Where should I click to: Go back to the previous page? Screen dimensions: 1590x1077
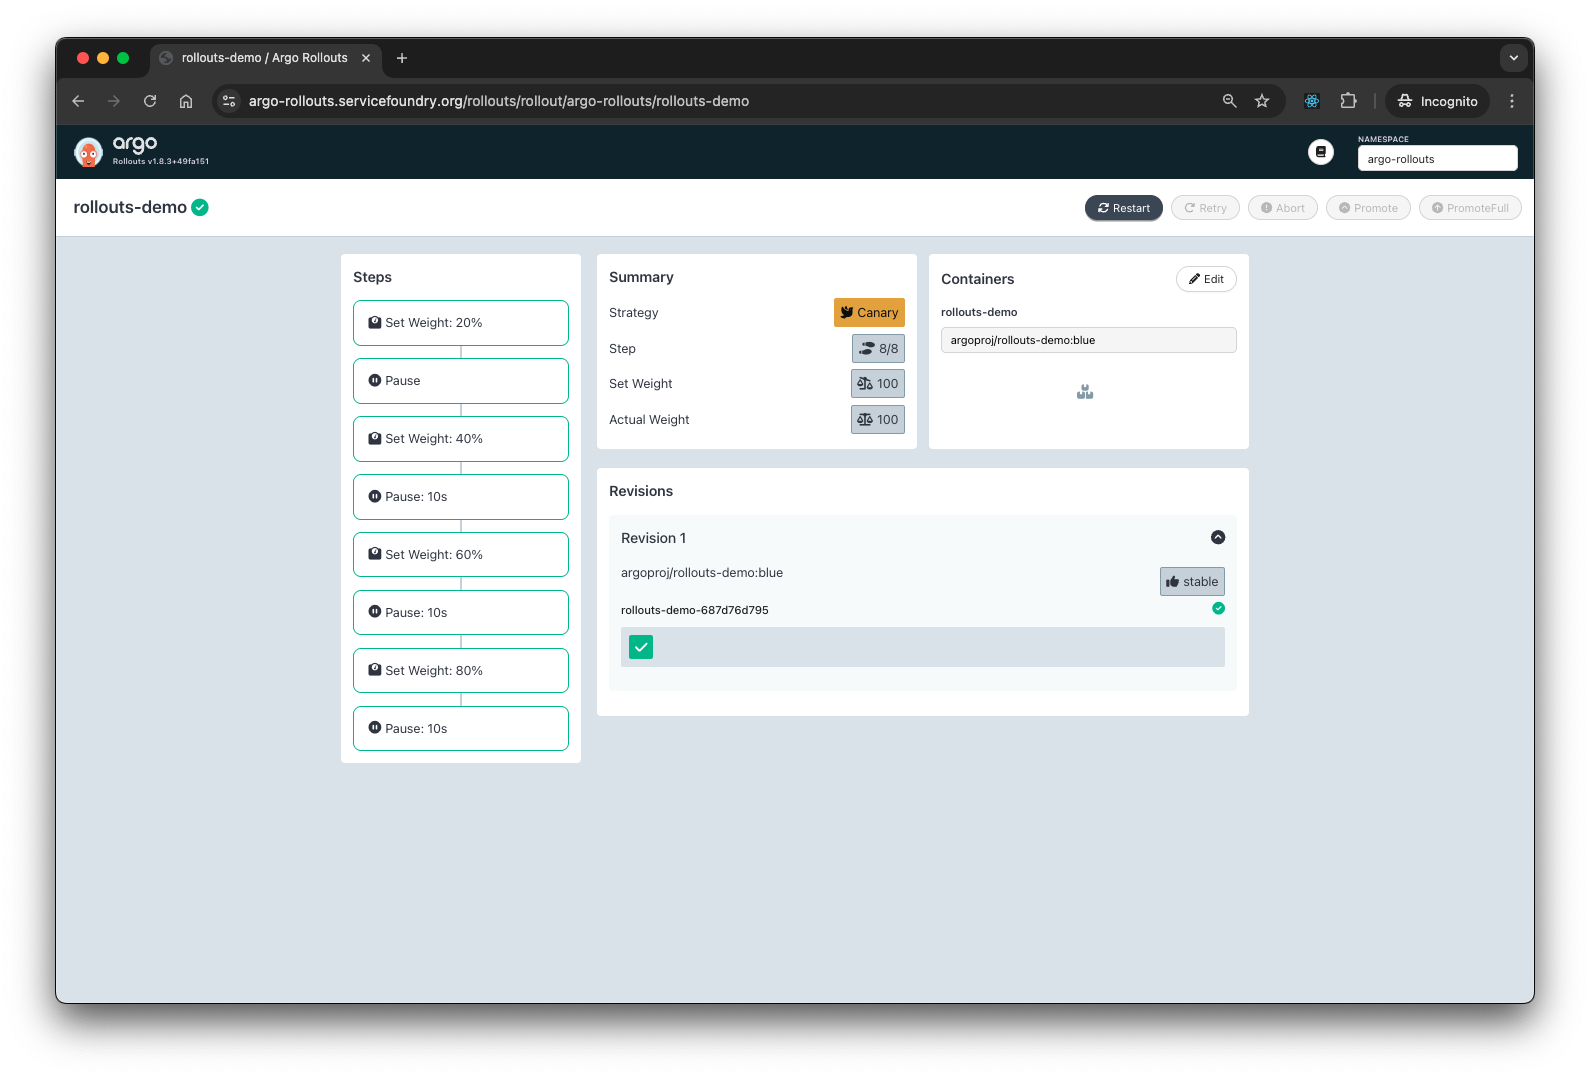tap(78, 101)
